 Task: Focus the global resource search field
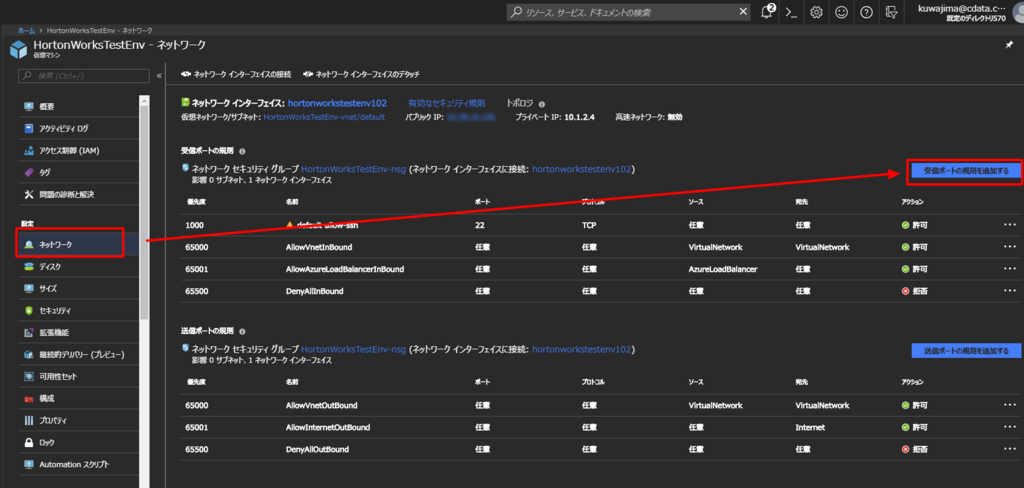[629, 12]
